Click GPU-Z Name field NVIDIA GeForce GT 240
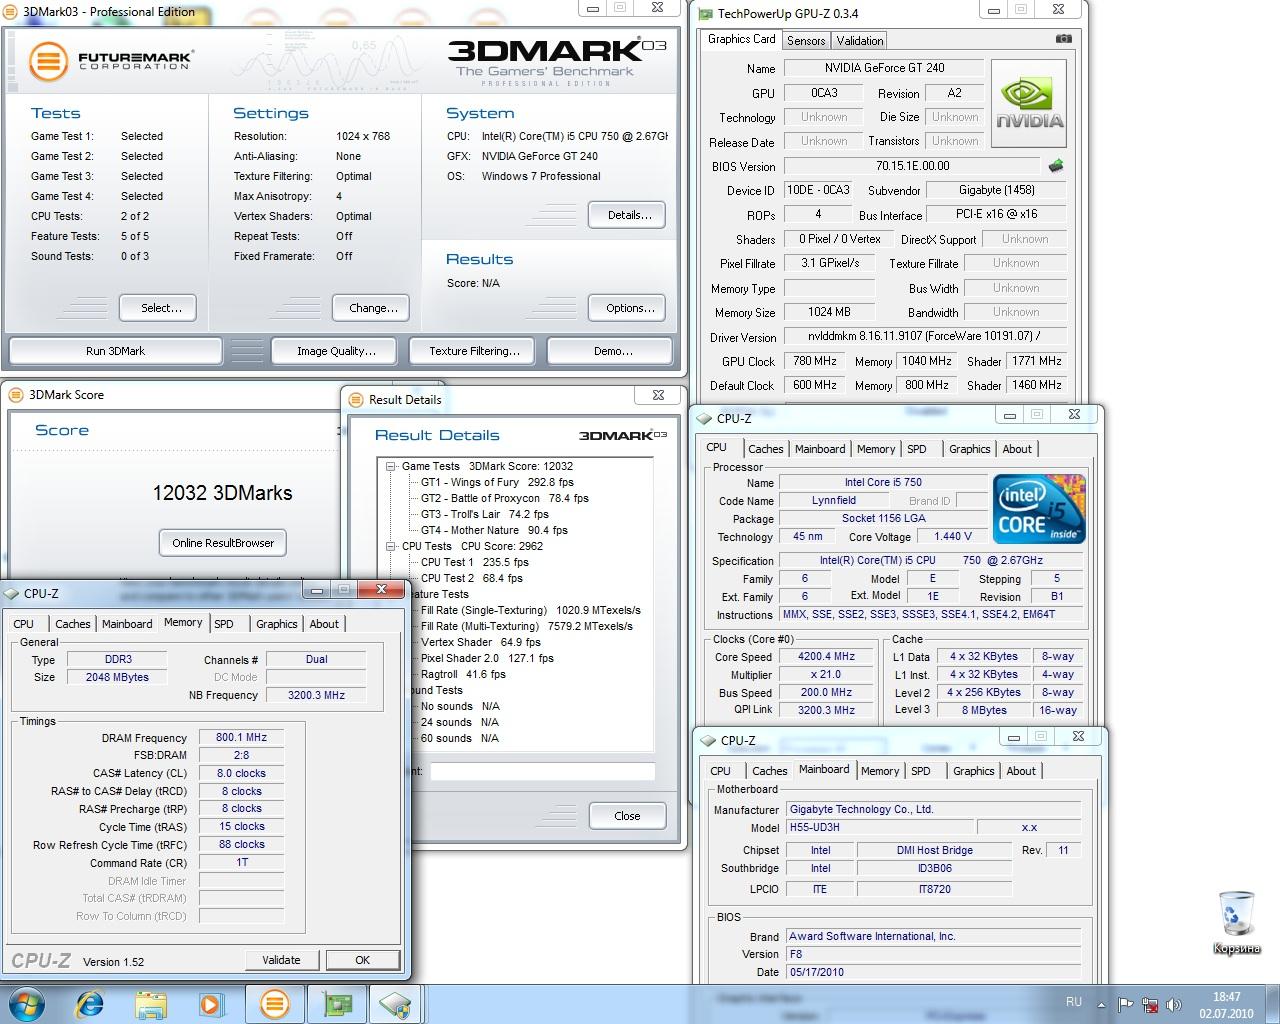Image resolution: width=1280 pixels, height=1024 pixels. pos(884,68)
